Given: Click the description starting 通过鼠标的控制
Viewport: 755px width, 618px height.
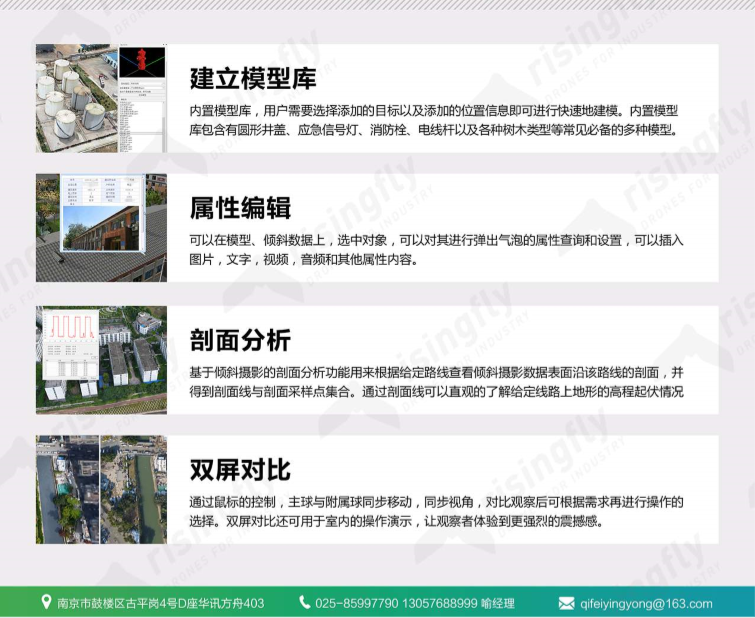Looking at the screenshot, I should [x=436, y=511].
